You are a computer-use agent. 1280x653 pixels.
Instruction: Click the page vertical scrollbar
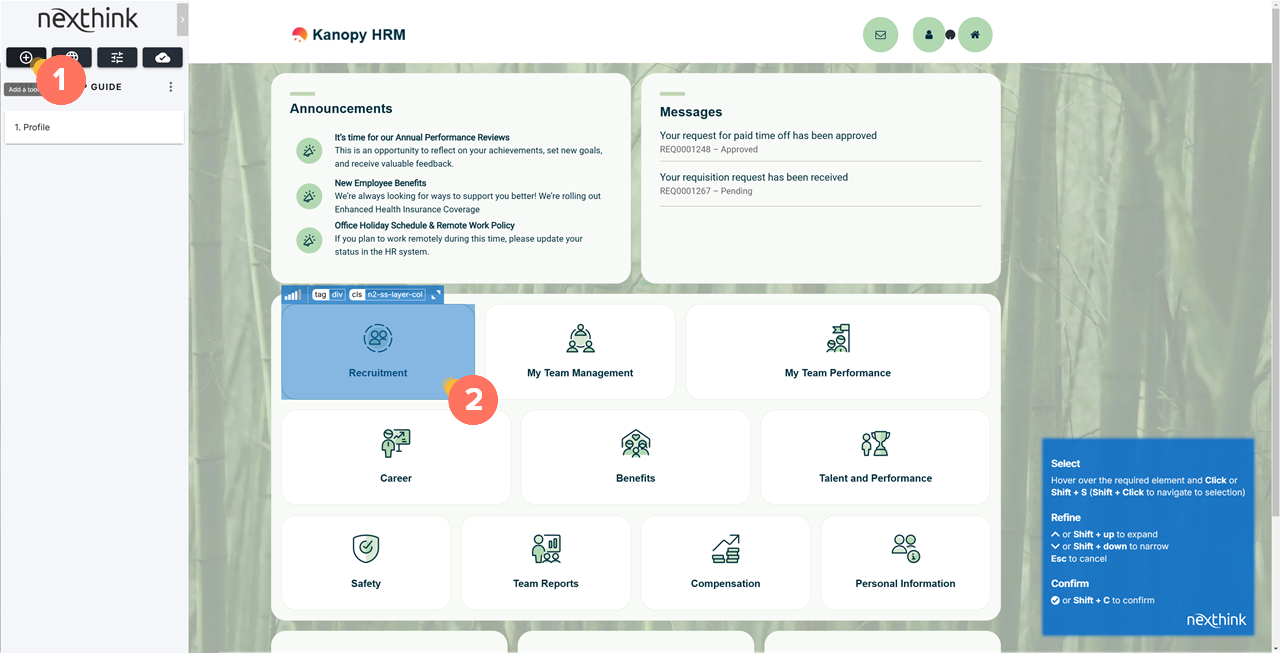pyautogui.click(x=1274, y=300)
